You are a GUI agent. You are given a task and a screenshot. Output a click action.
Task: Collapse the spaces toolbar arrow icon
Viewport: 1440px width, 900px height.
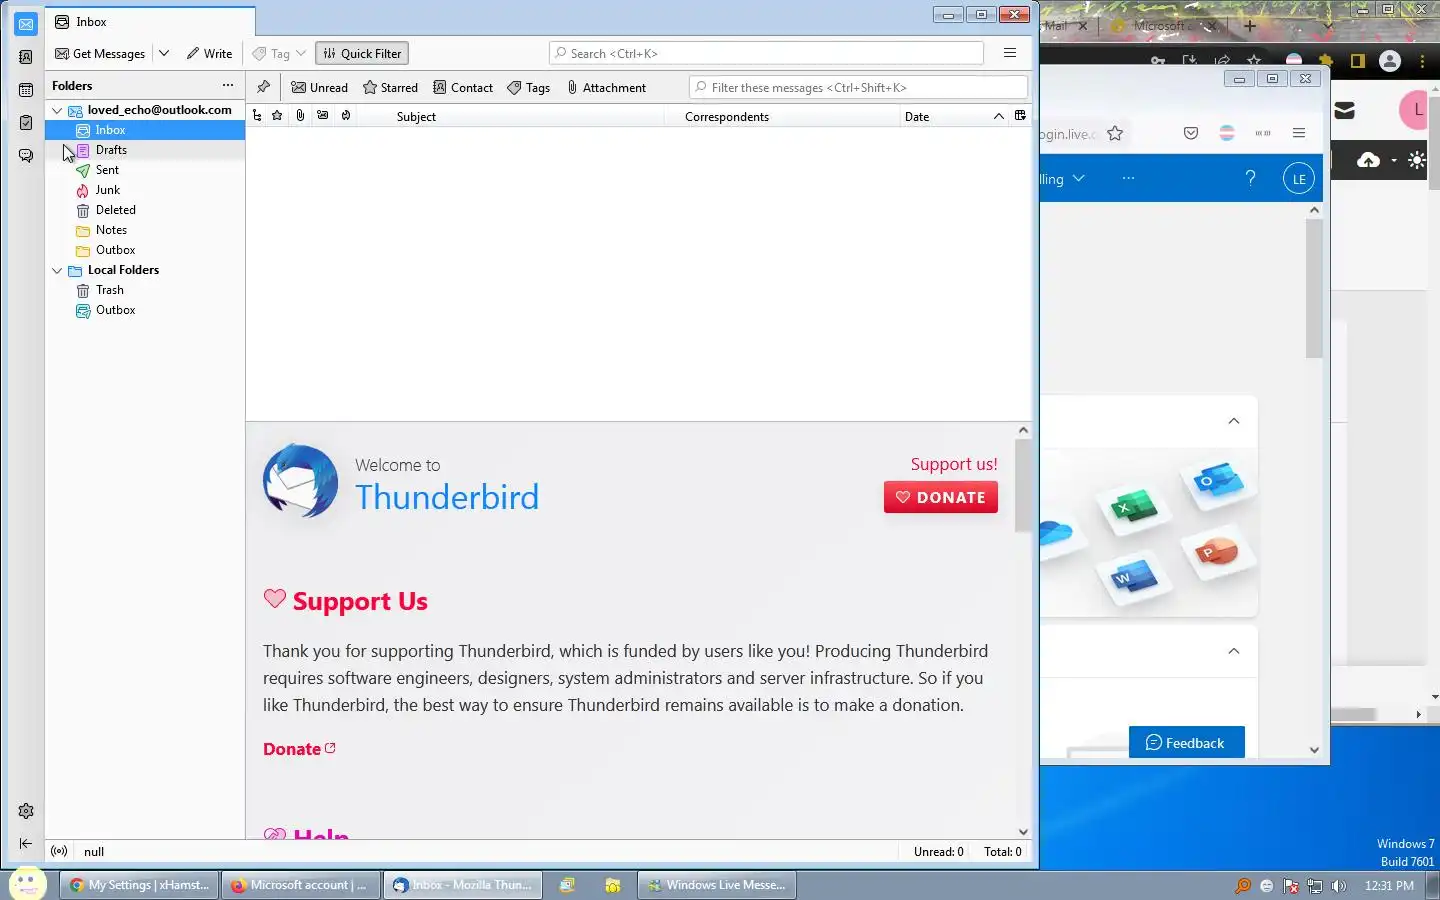coord(26,844)
